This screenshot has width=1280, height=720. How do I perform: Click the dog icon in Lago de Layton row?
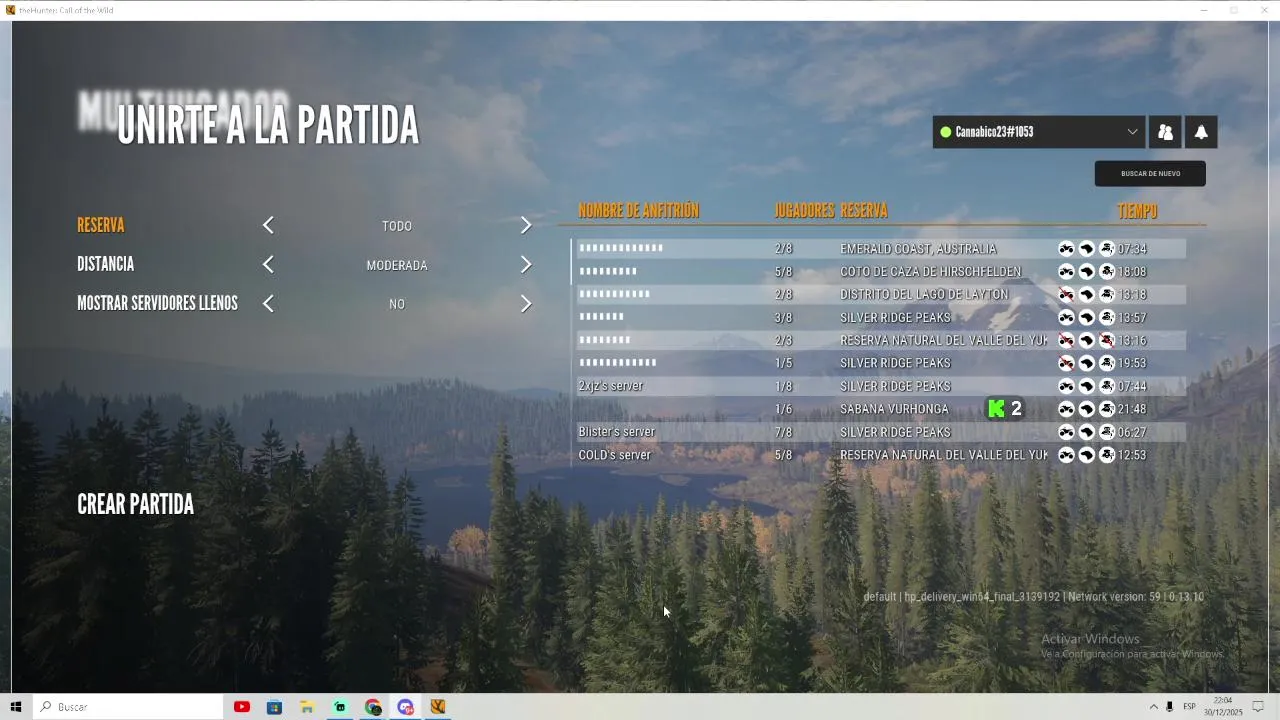[x=1086, y=295]
